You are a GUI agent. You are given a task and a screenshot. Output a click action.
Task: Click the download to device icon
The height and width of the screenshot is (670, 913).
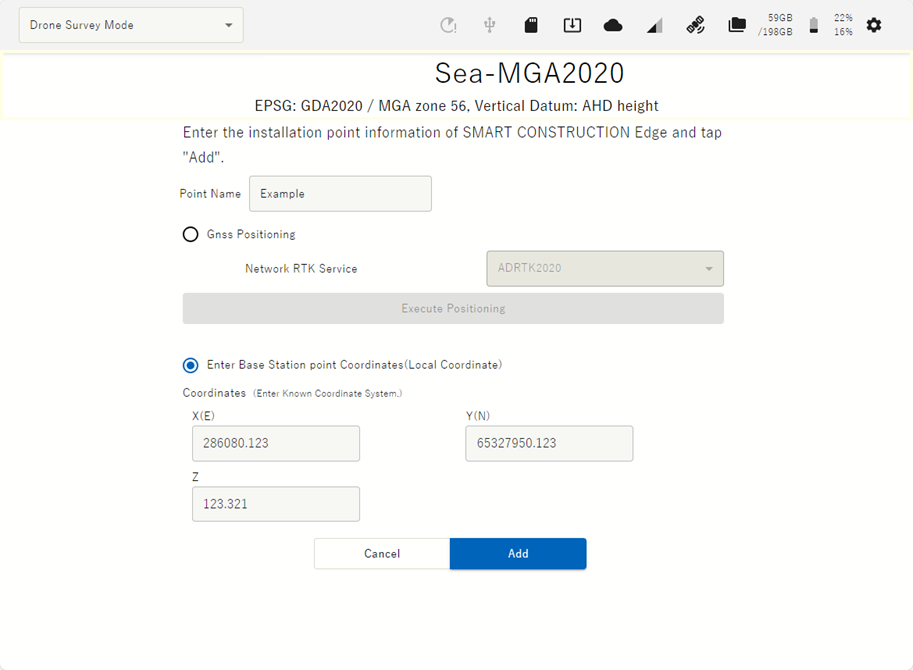572,25
